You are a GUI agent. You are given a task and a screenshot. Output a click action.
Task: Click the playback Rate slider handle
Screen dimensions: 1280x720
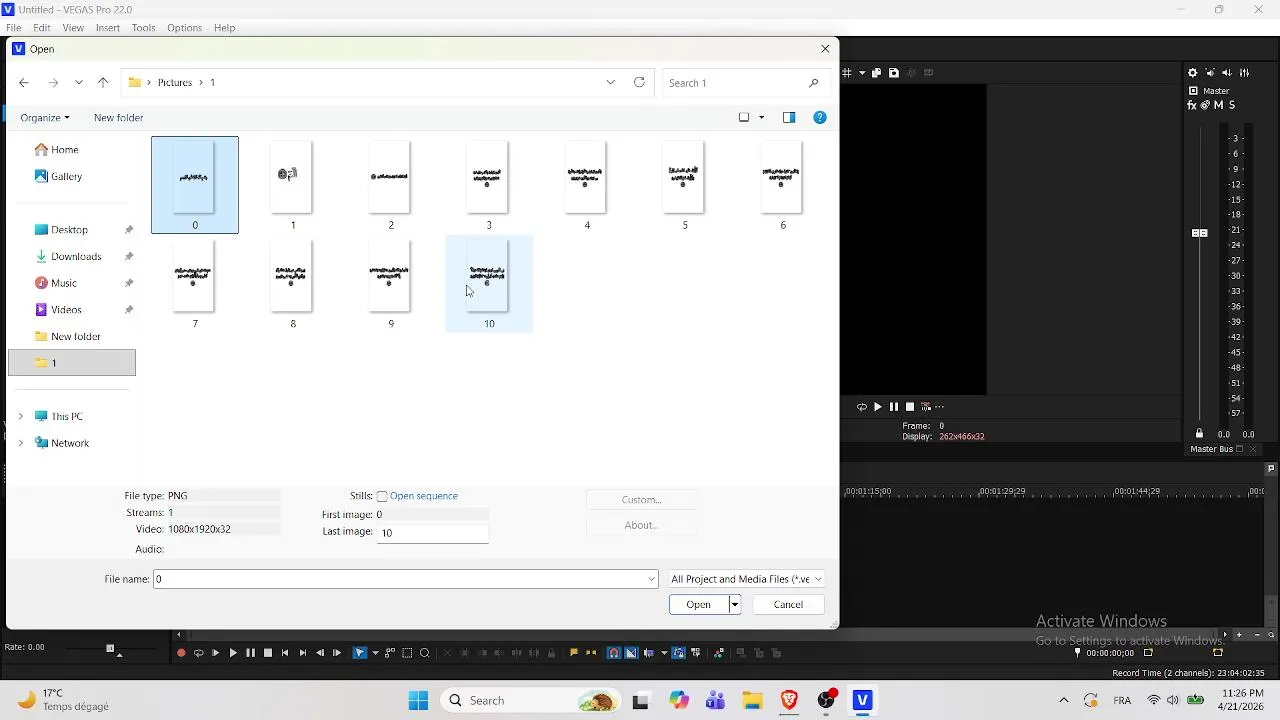coord(110,649)
